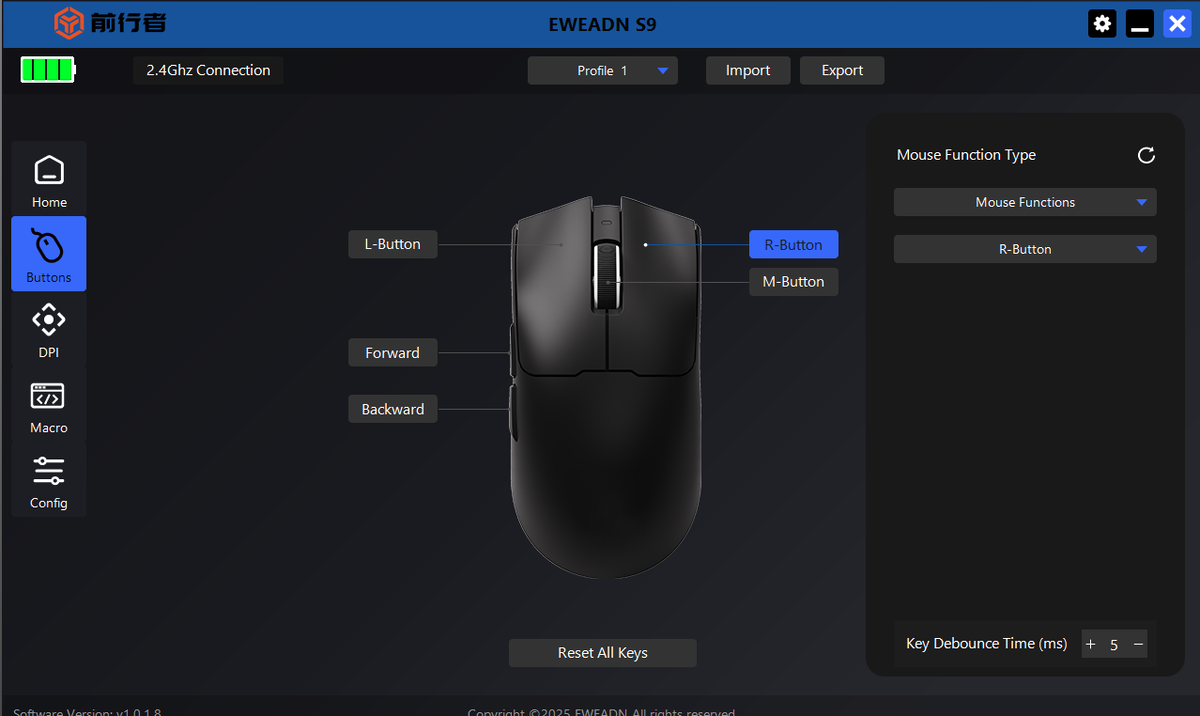Open the Home section in sidebar
This screenshot has height=716, width=1200.
point(48,179)
